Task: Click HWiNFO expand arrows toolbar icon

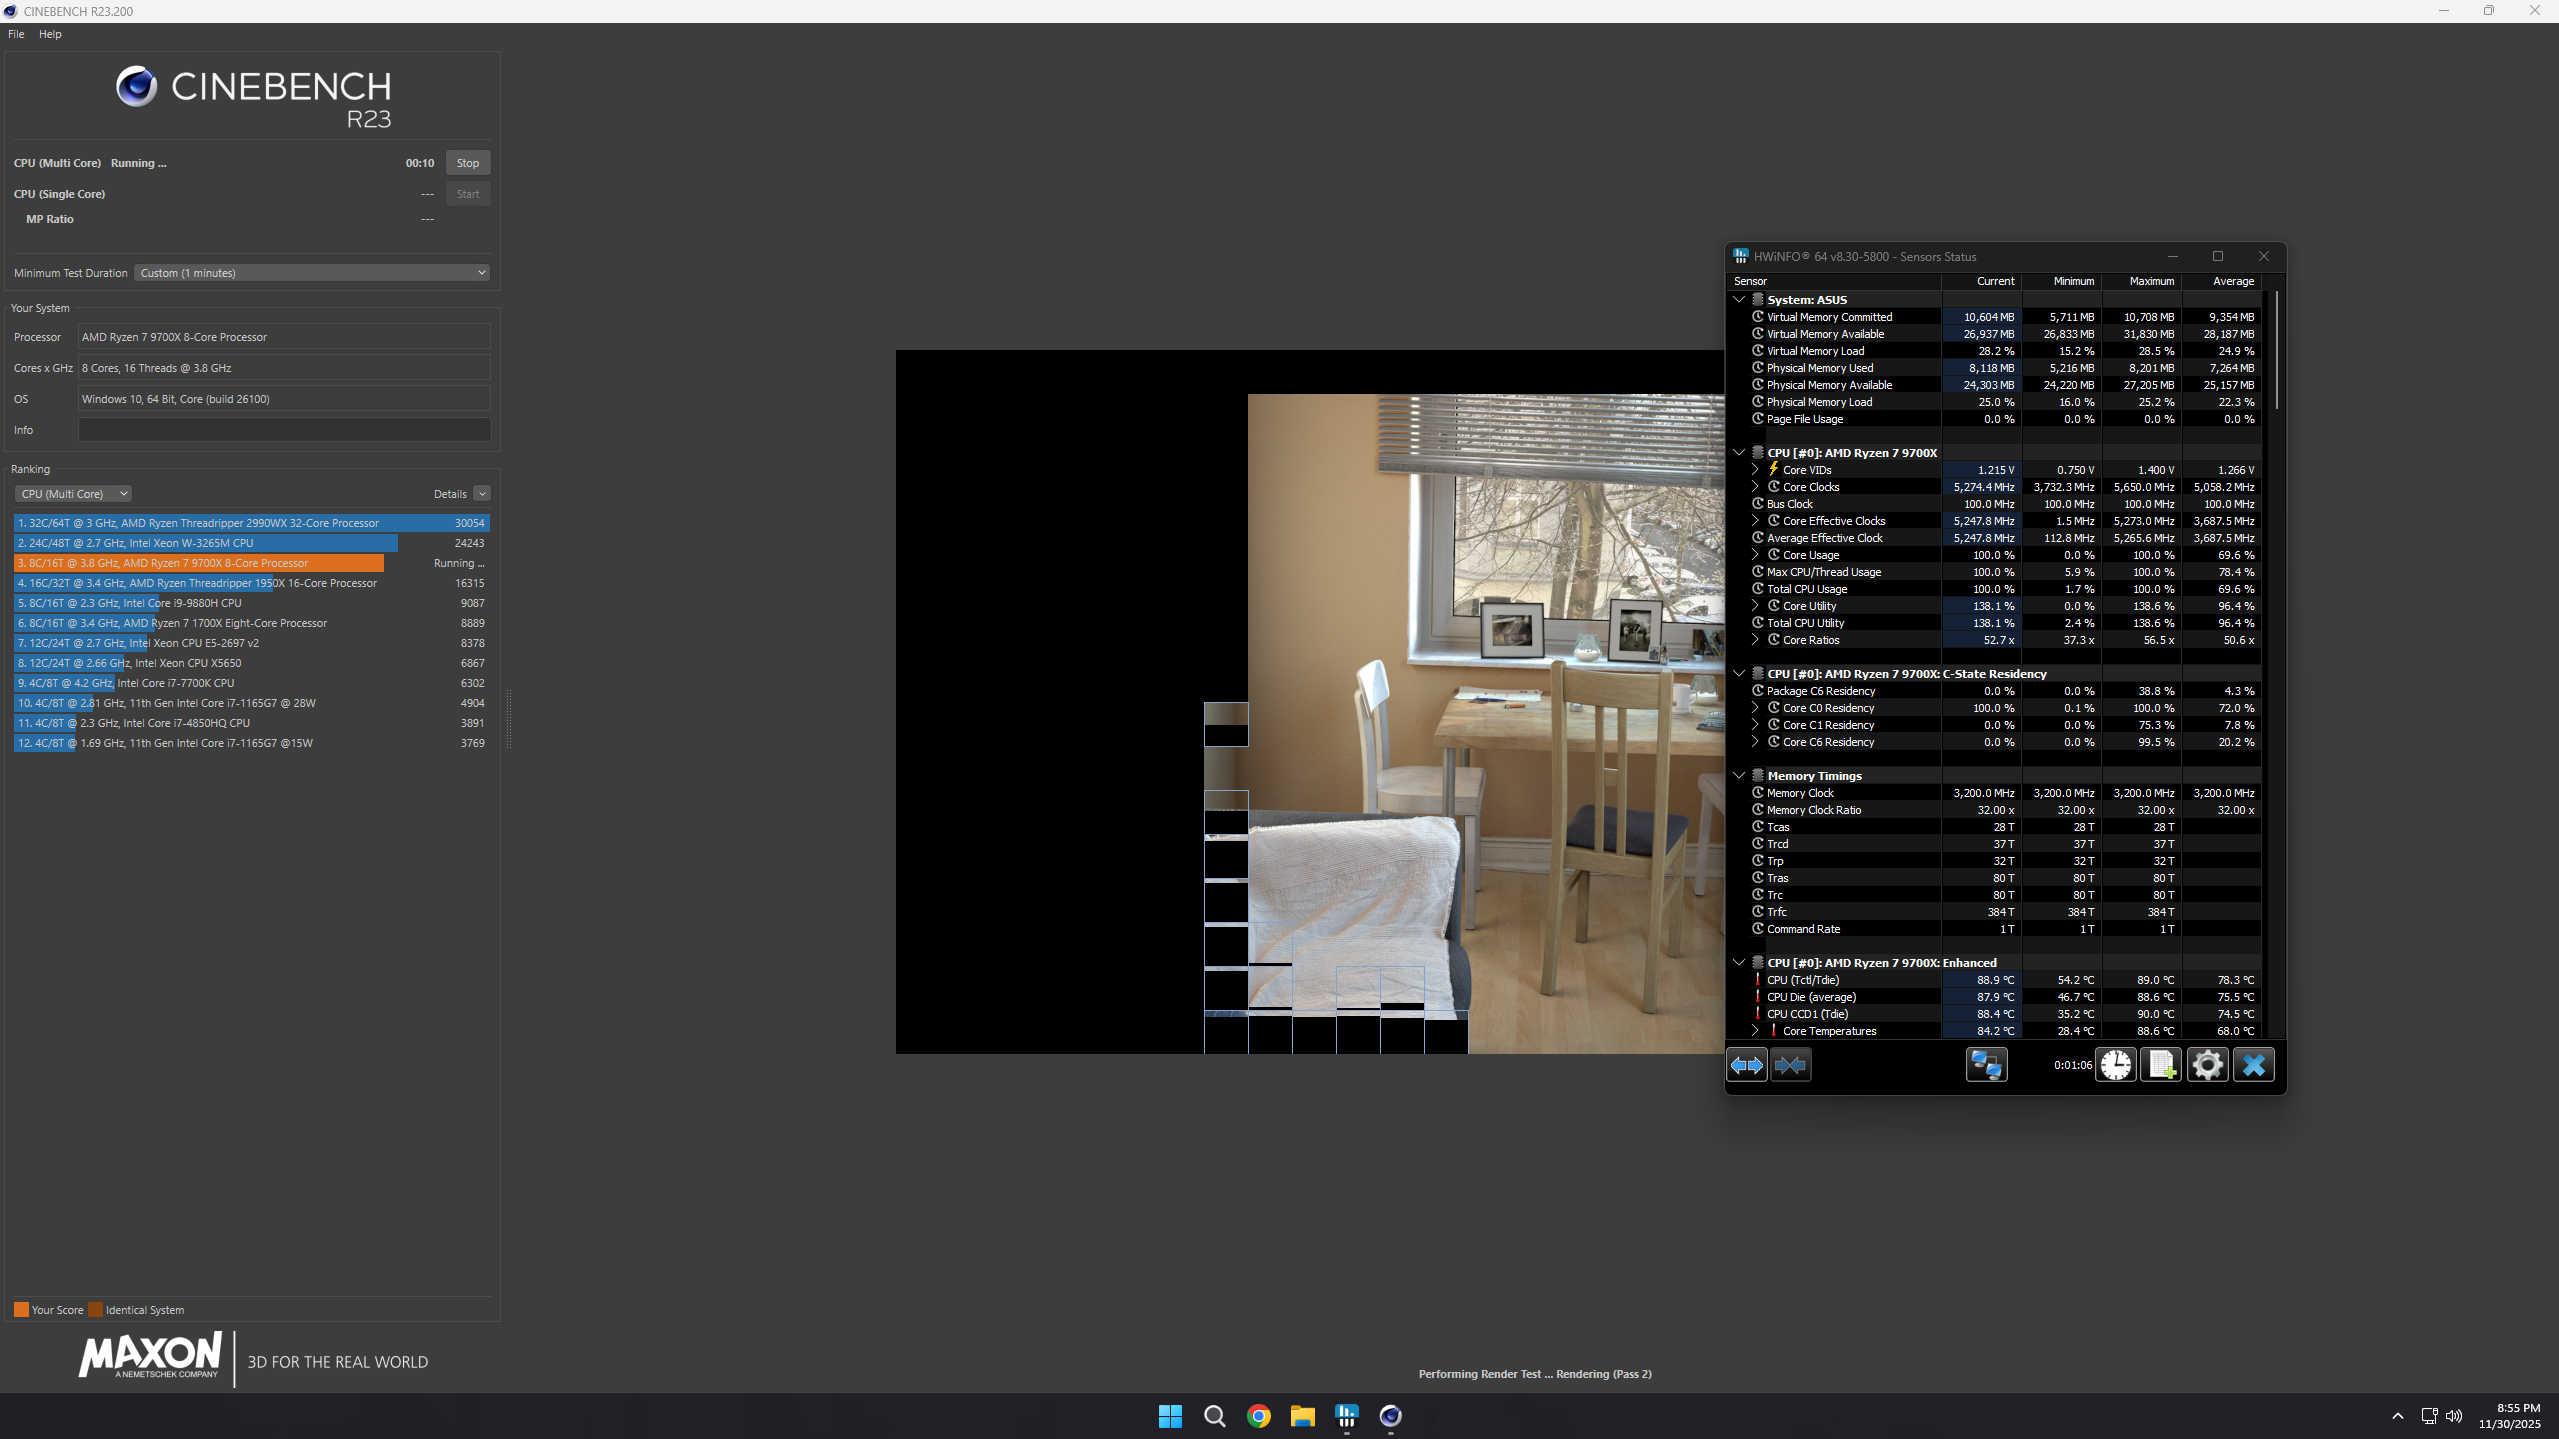Action: pos(1747,1065)
